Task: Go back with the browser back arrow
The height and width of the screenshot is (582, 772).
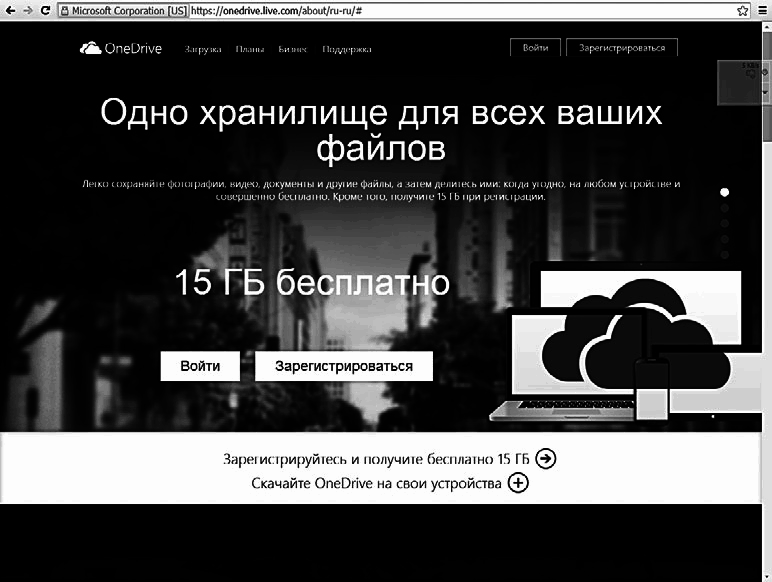Action: tap(10, 10)
